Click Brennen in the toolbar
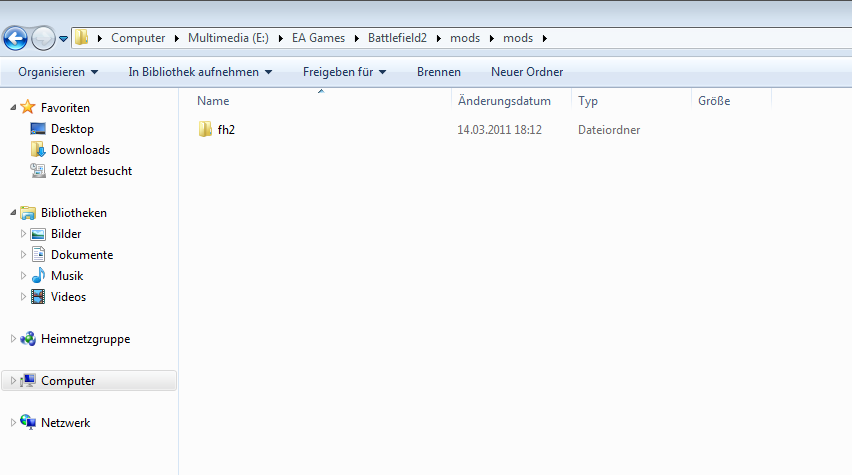852x475 pixels. click(x=438, y=72)
